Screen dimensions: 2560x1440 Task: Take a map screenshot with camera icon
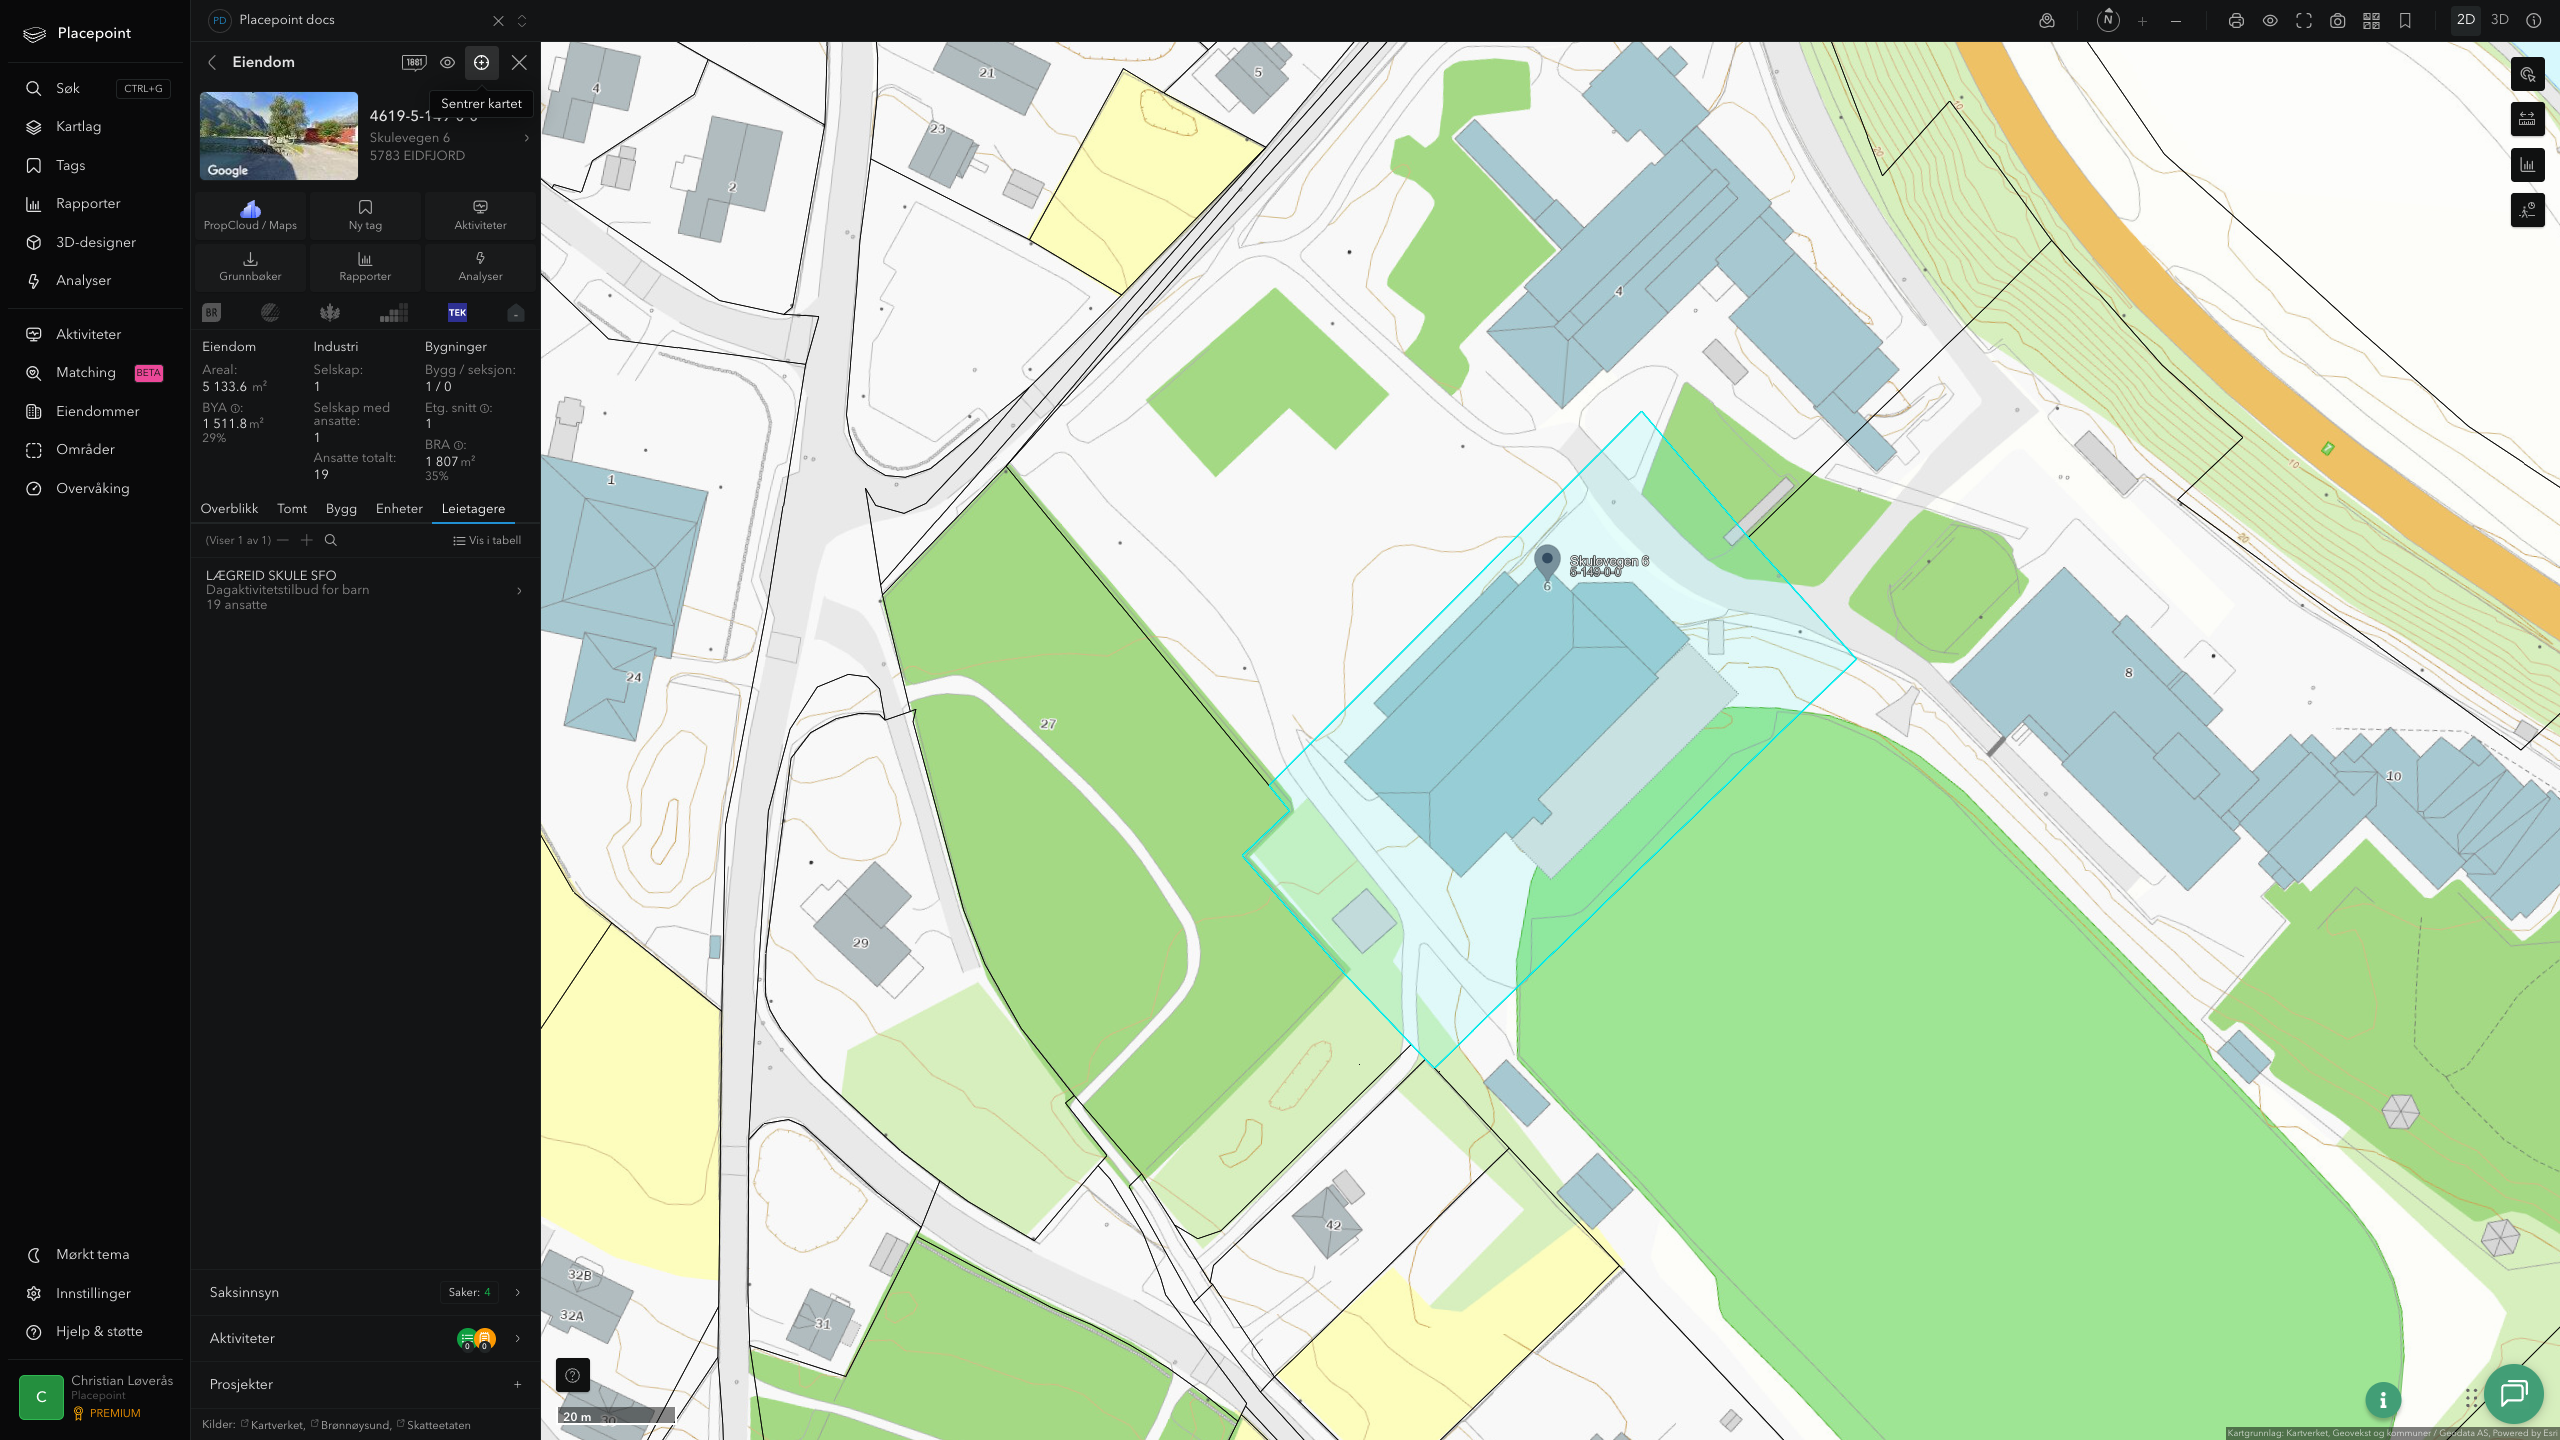tap(2337, 21)
